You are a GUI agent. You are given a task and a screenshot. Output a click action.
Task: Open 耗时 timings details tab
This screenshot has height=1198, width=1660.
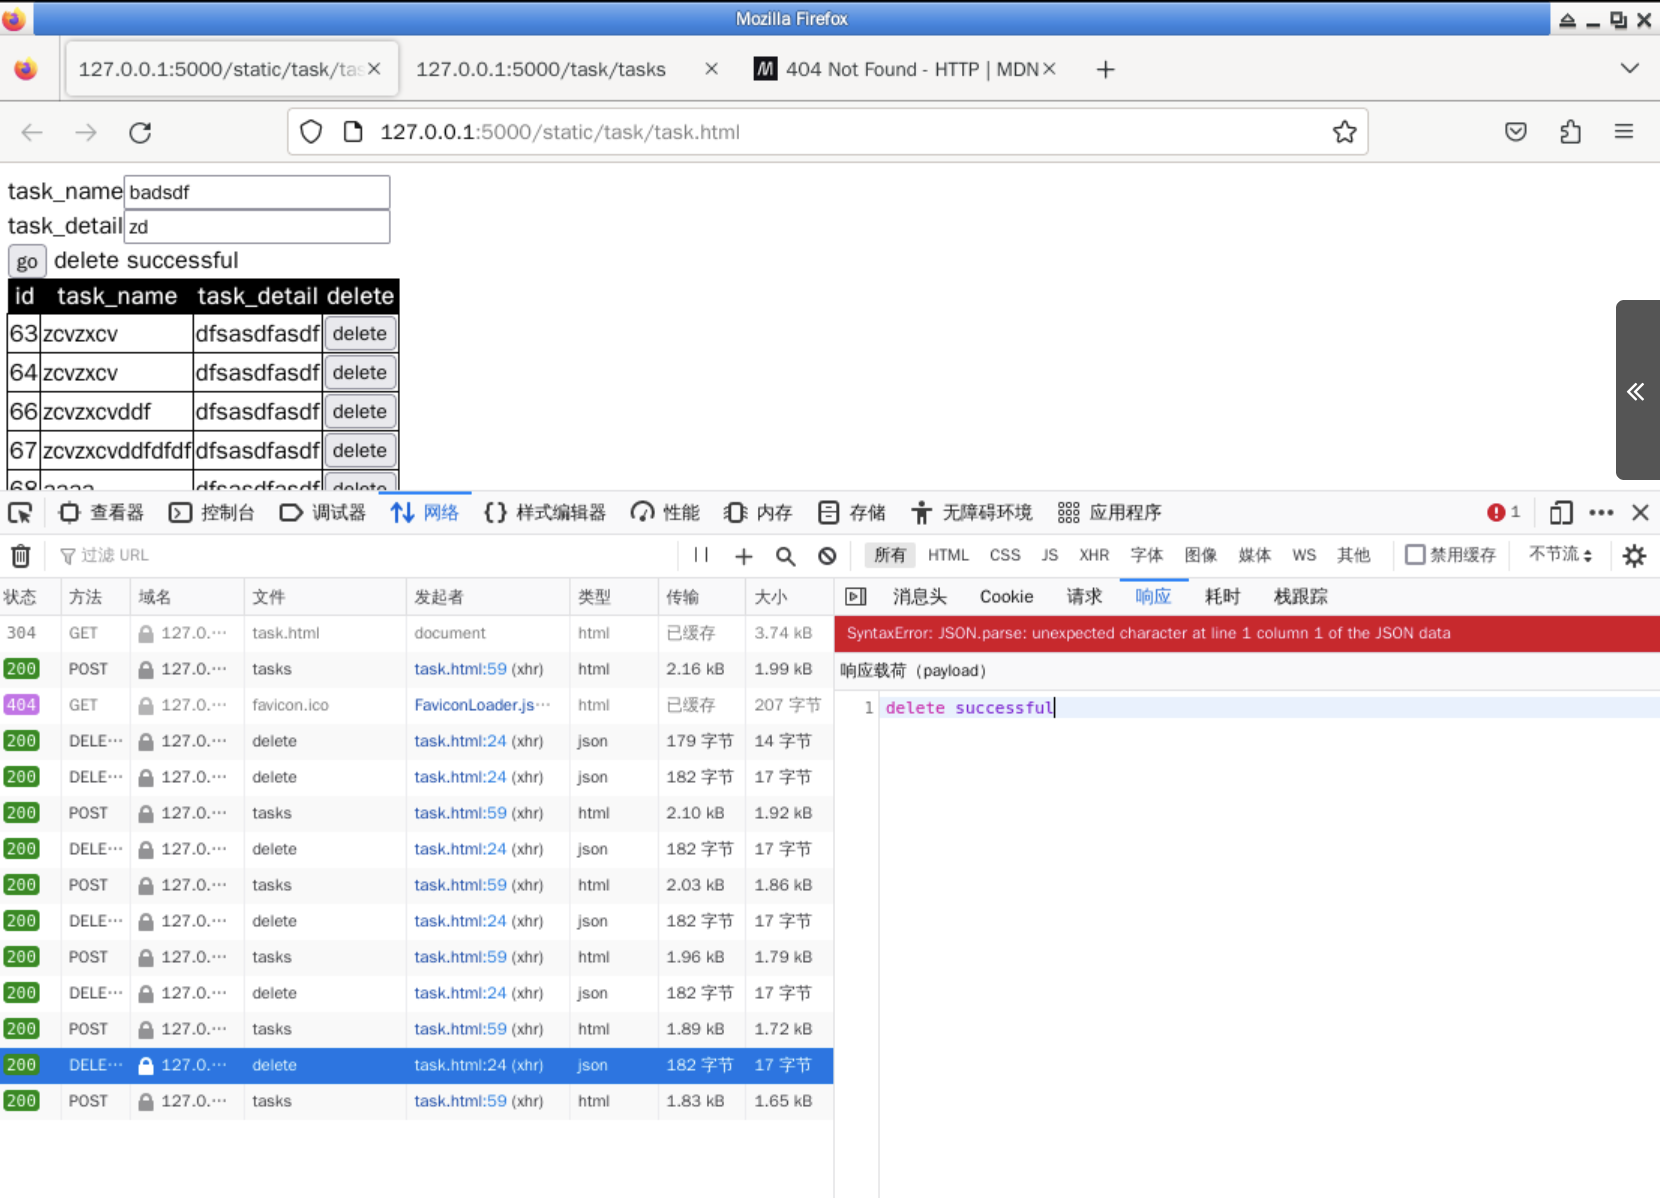(x=1222, y=597)
